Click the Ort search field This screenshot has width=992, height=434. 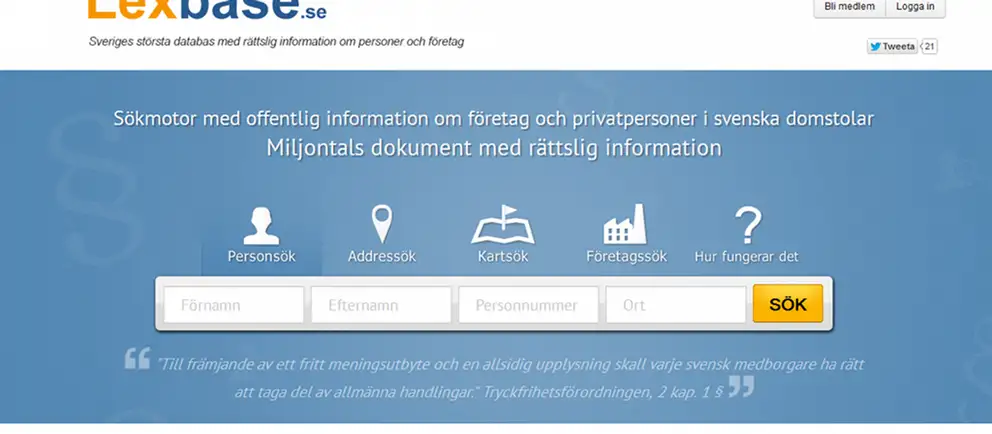[675, 305]
